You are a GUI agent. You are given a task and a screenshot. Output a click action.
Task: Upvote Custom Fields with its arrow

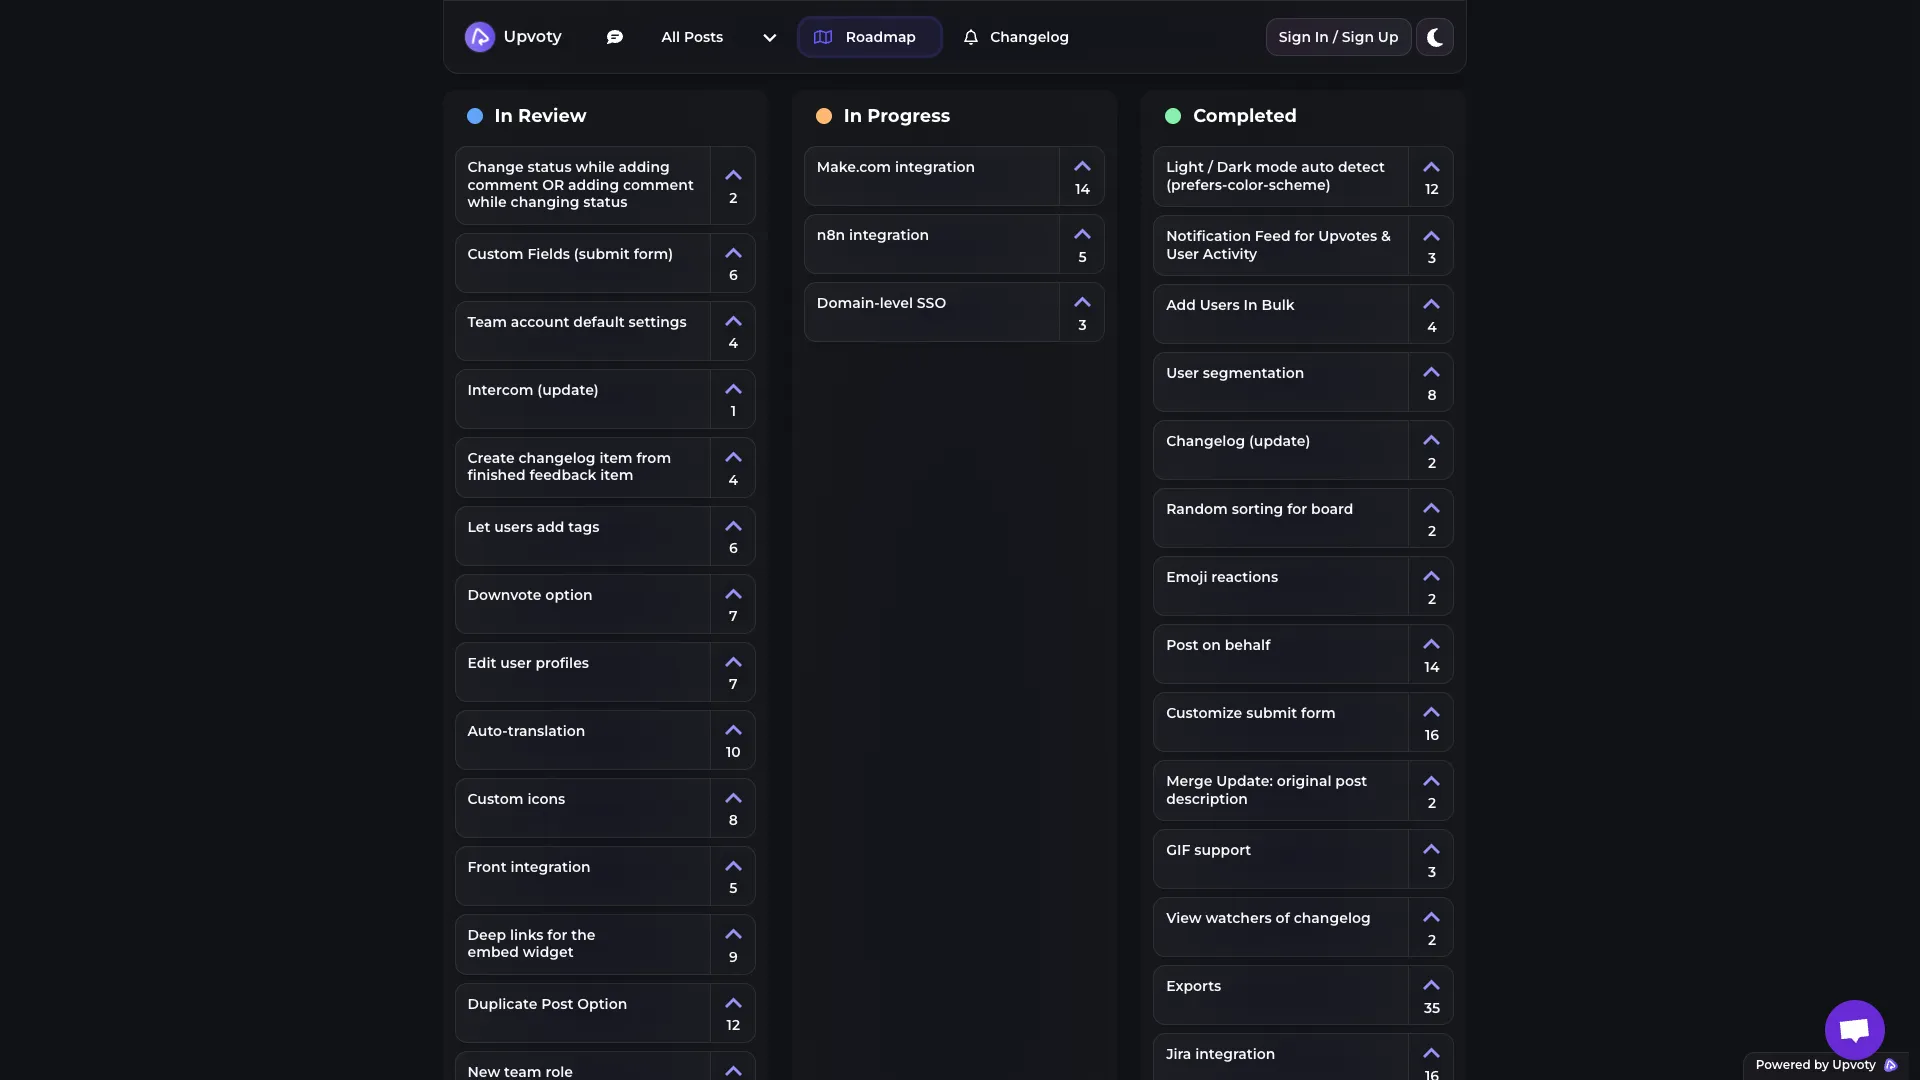click(x=733, y=254)
